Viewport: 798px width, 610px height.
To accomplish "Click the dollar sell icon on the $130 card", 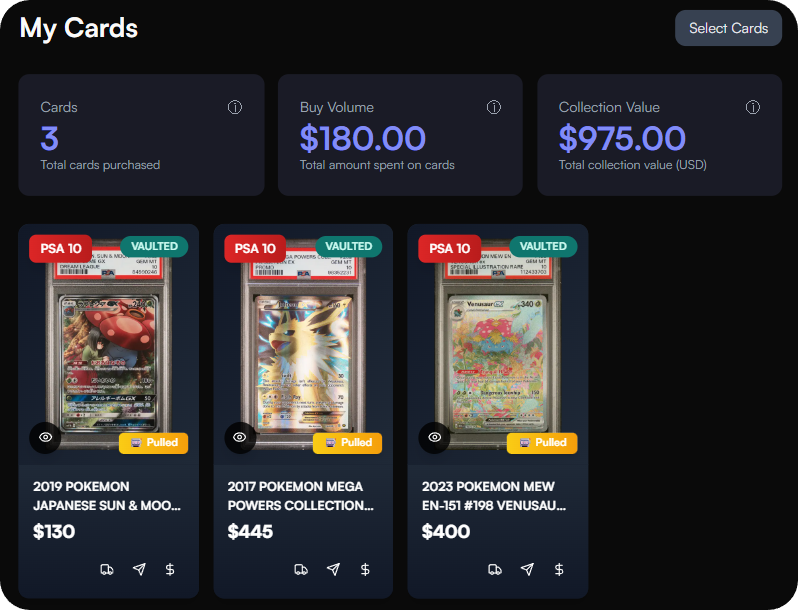I will [170, 569].
